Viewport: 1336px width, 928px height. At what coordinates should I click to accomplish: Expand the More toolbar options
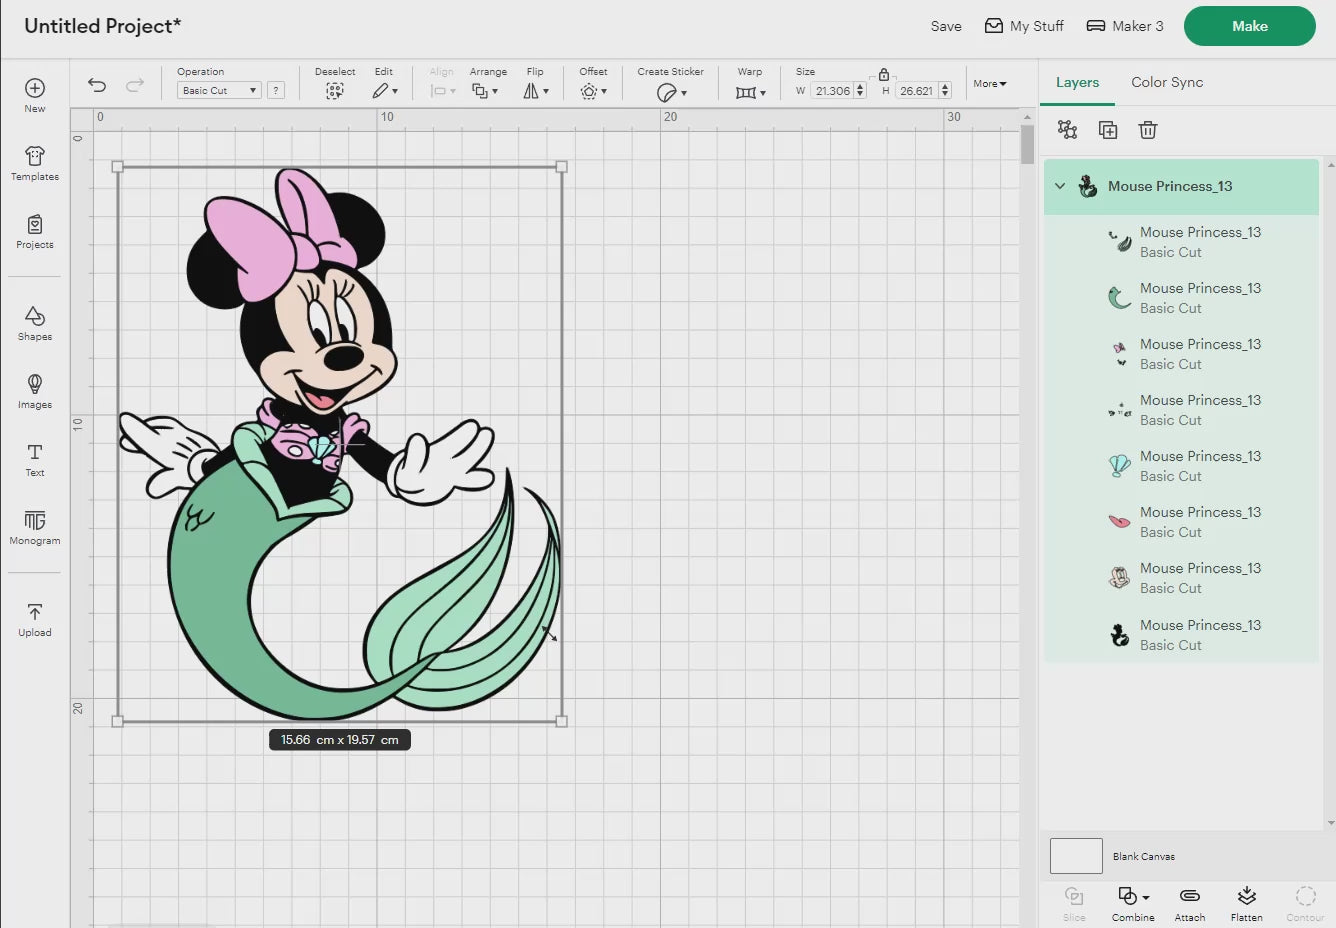990,84
